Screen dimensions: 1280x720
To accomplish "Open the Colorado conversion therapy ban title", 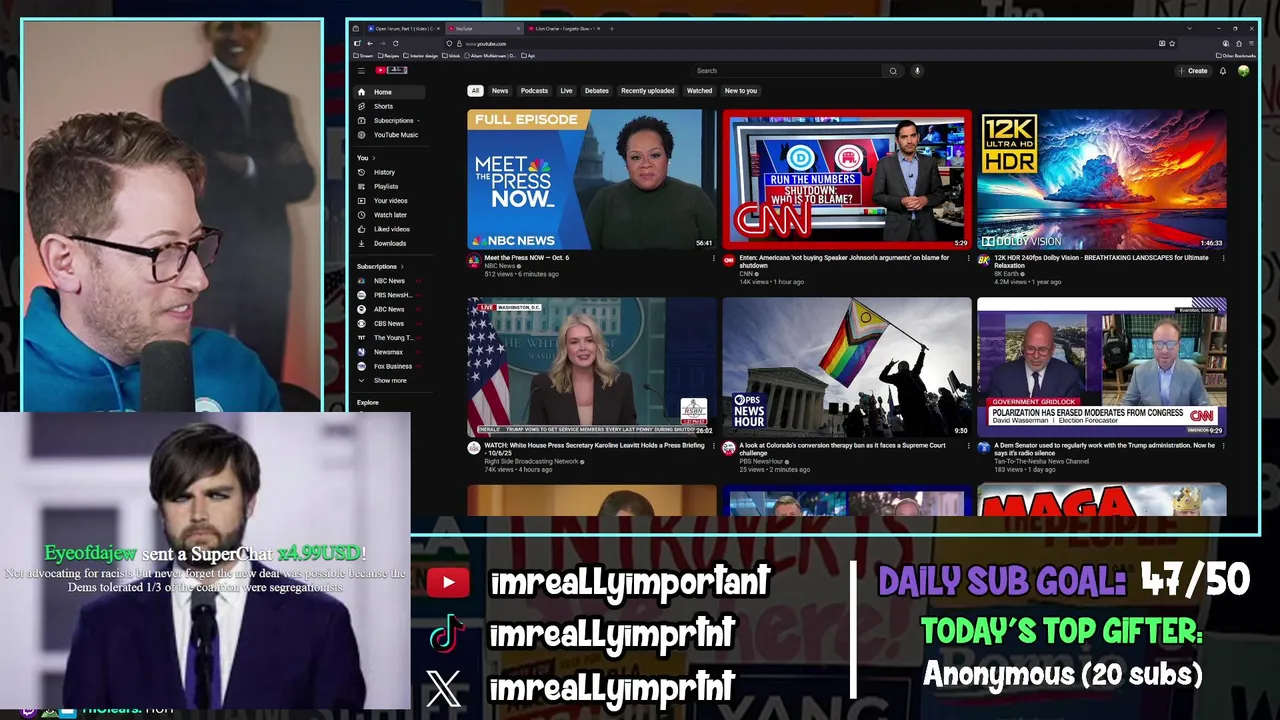I will tap(843, 449).
